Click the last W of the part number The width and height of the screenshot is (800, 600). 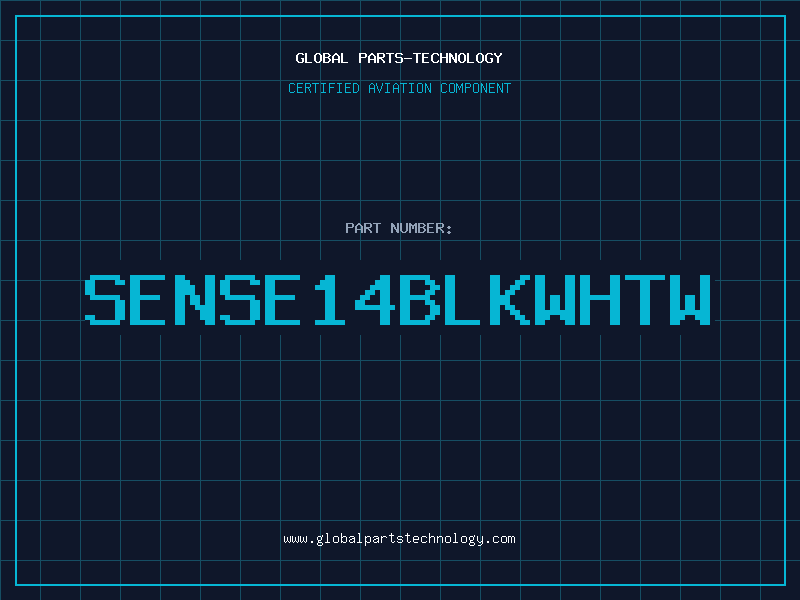point(690,299)
